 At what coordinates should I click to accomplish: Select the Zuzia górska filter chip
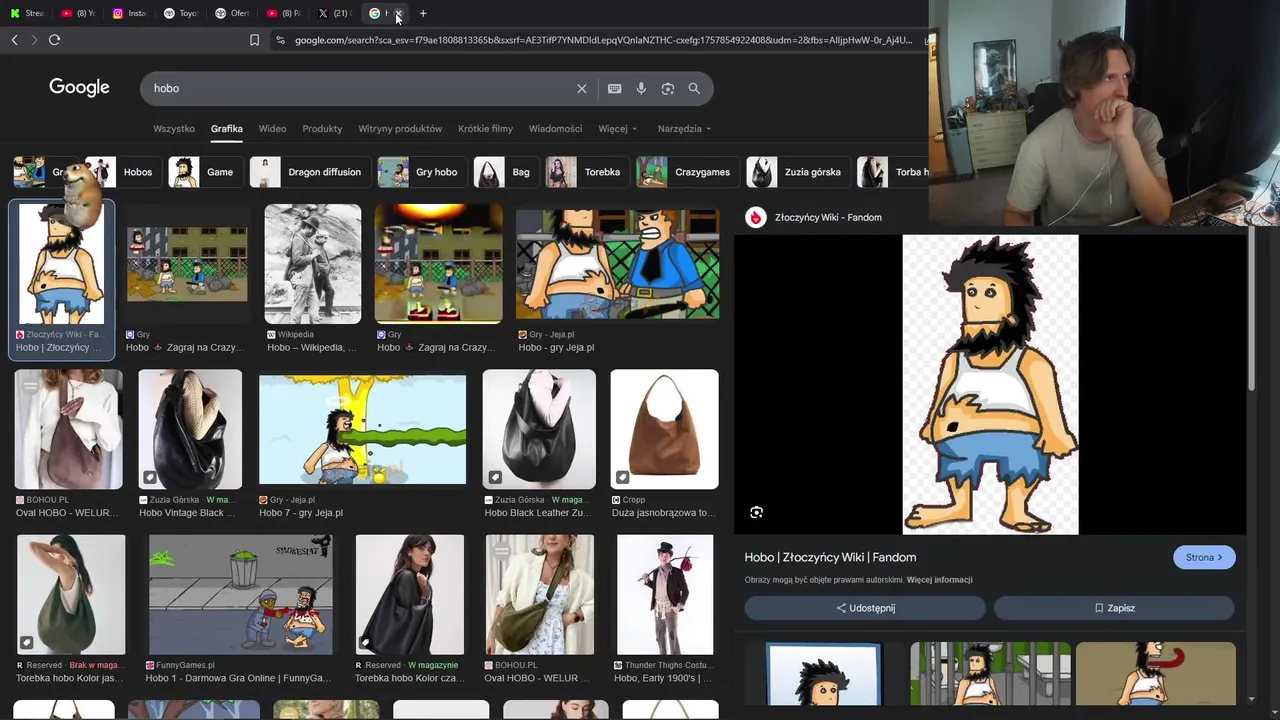pos(798,172)
